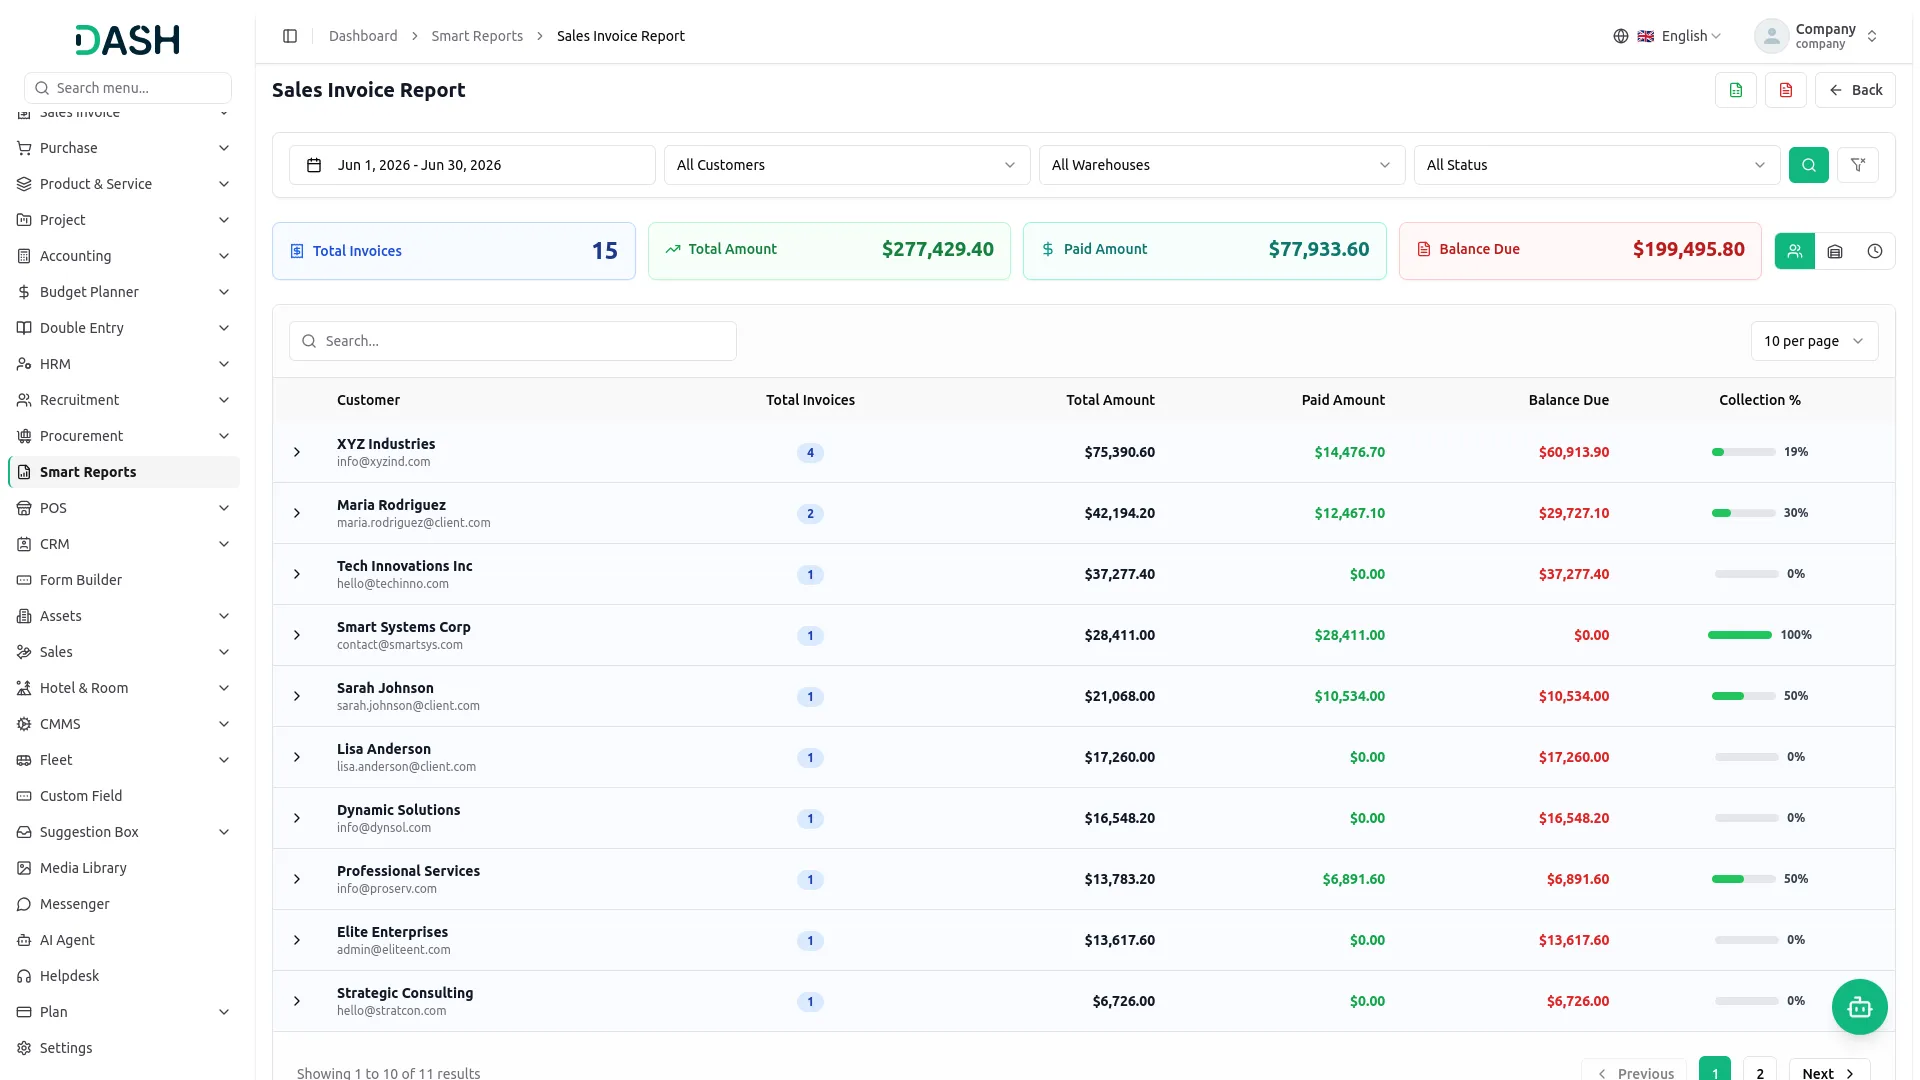This screenshot has width=1920, height=1080.
Task: Click the Total Invoices summary card
Action: pyautogui.click(x=454, y=251)
